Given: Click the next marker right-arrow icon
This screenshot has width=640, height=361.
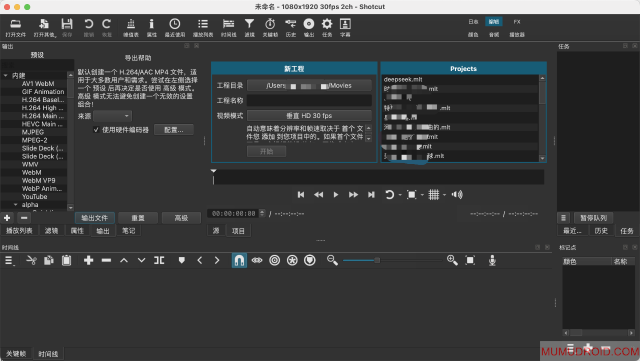Looking at the screenshot, I should (217, 260).
